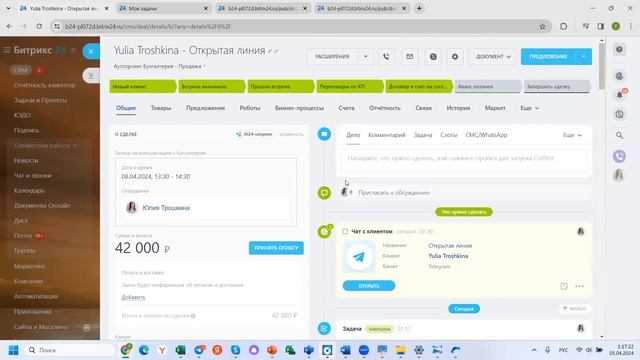Select the Аванс оплачен deal stage

[488, 87]
